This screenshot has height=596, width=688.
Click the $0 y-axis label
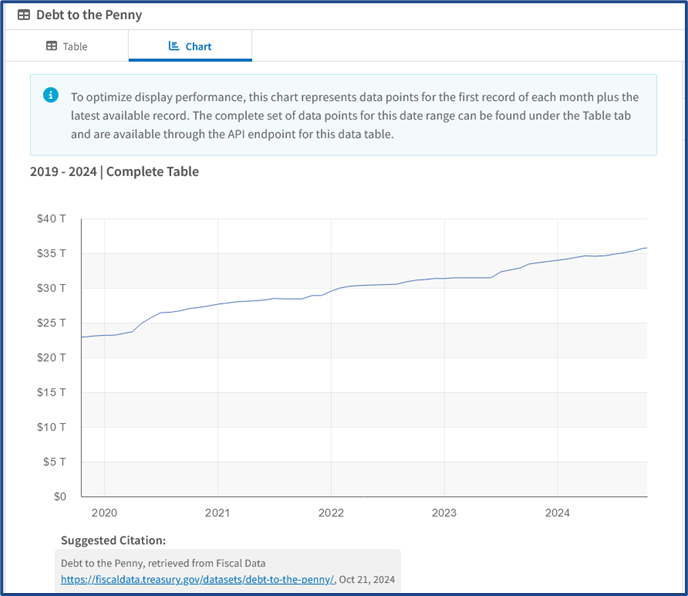click(x=58, y=496)
